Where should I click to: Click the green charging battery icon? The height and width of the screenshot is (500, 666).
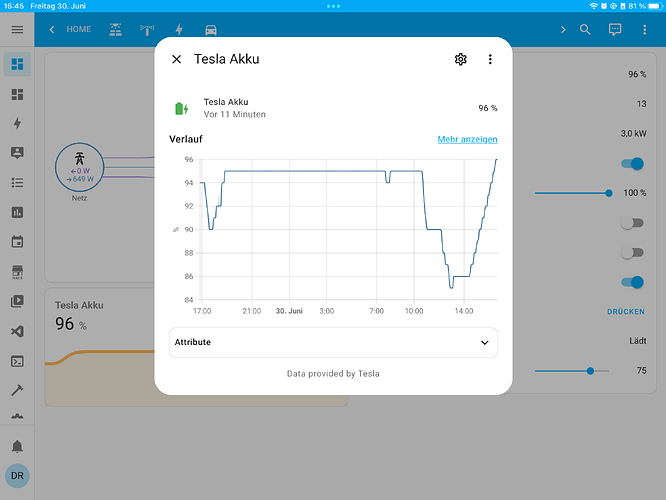click(181, 108)
